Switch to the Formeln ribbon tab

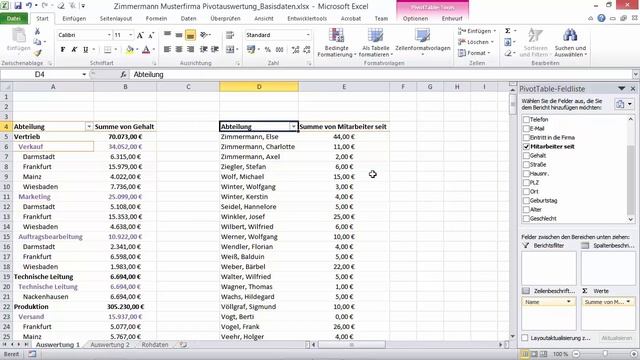(x=156, y=18)
